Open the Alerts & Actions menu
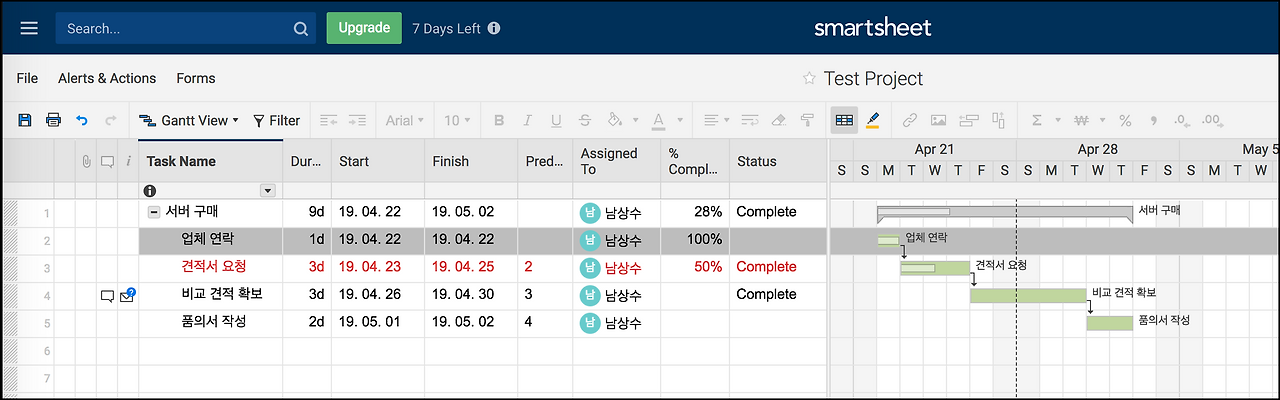The height and width of the screenshot is (400, 1280). coord(107,78)
